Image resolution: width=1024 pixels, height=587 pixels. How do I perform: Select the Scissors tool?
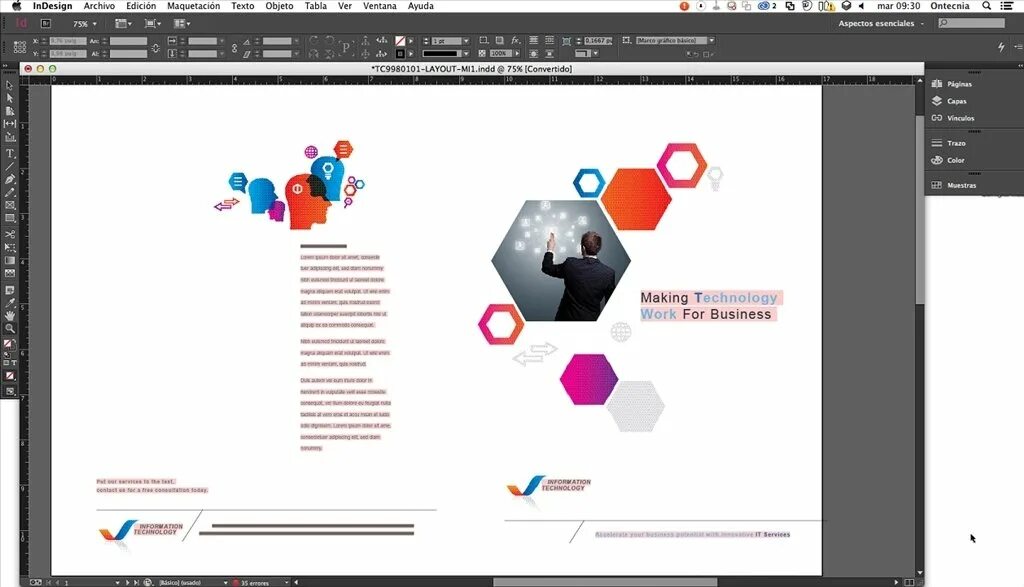9,234
